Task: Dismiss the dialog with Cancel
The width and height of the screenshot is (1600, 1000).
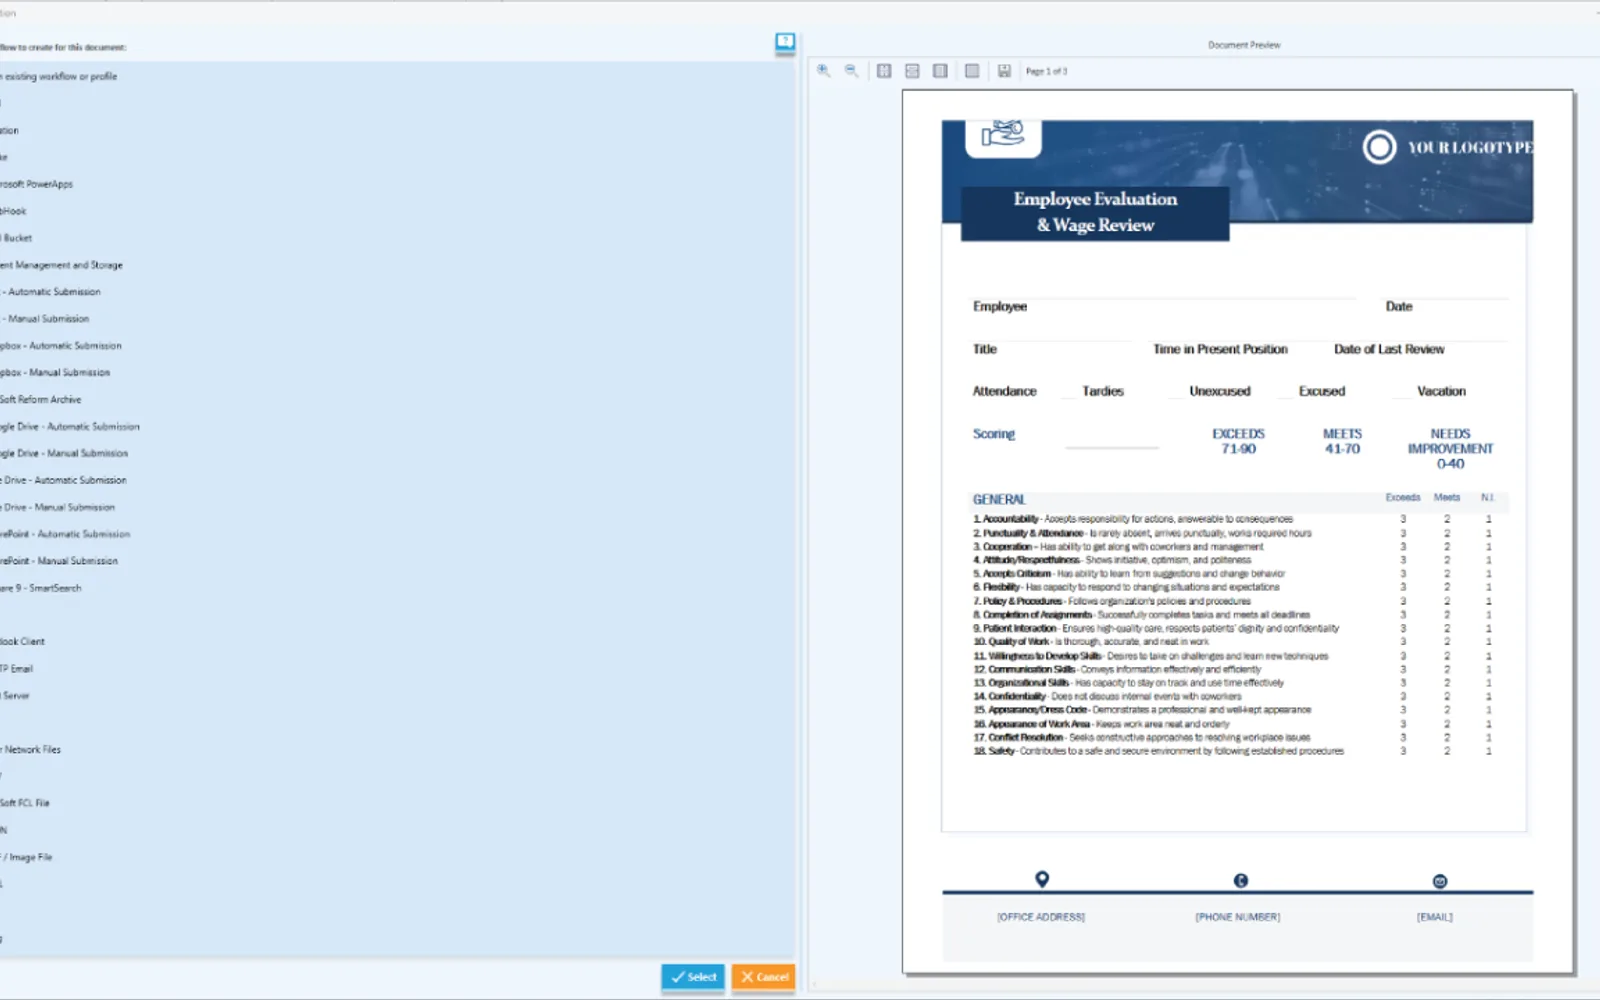Action: click(x=764, y=977)
